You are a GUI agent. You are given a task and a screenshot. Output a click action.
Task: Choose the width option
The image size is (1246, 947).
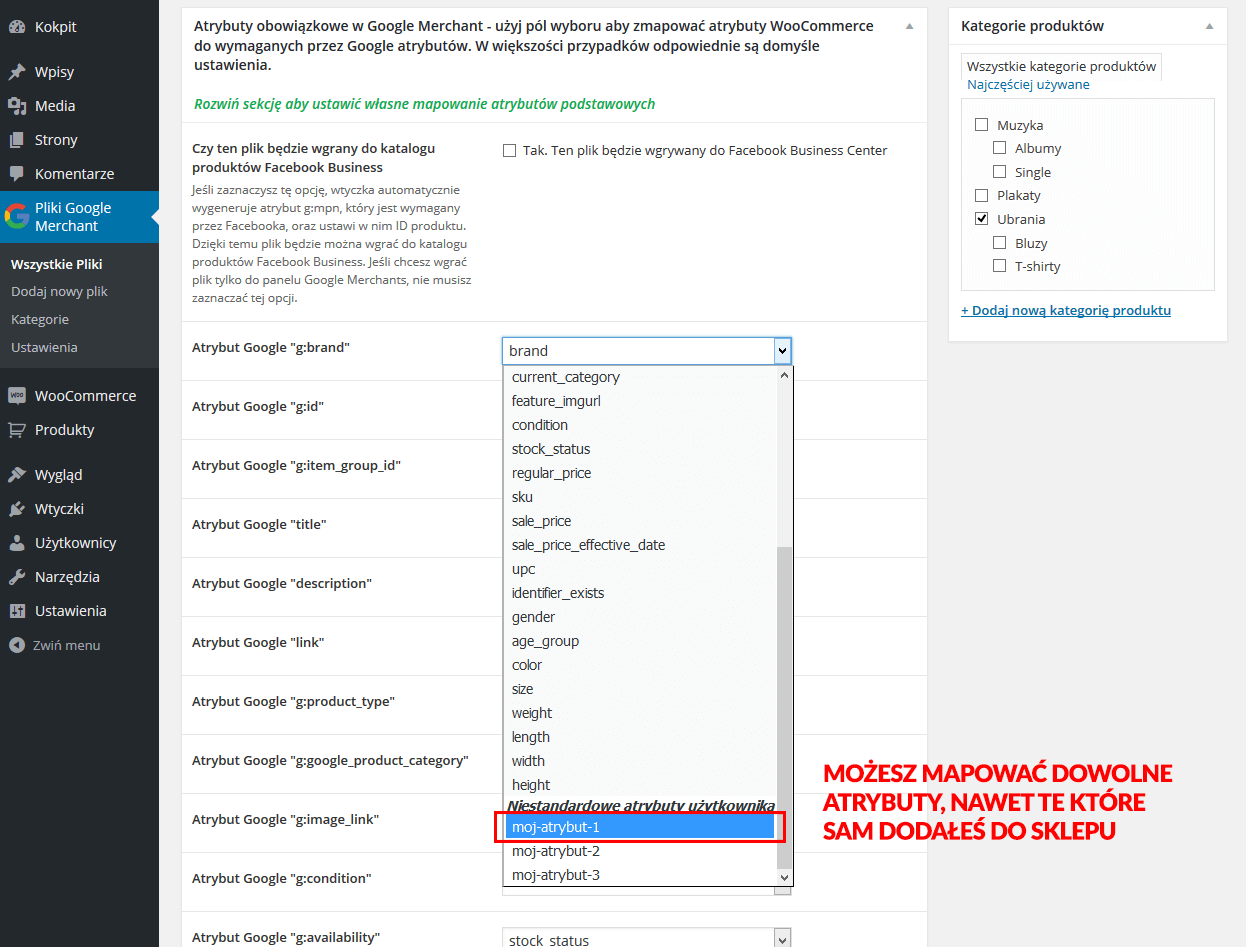tap(640, 761)
